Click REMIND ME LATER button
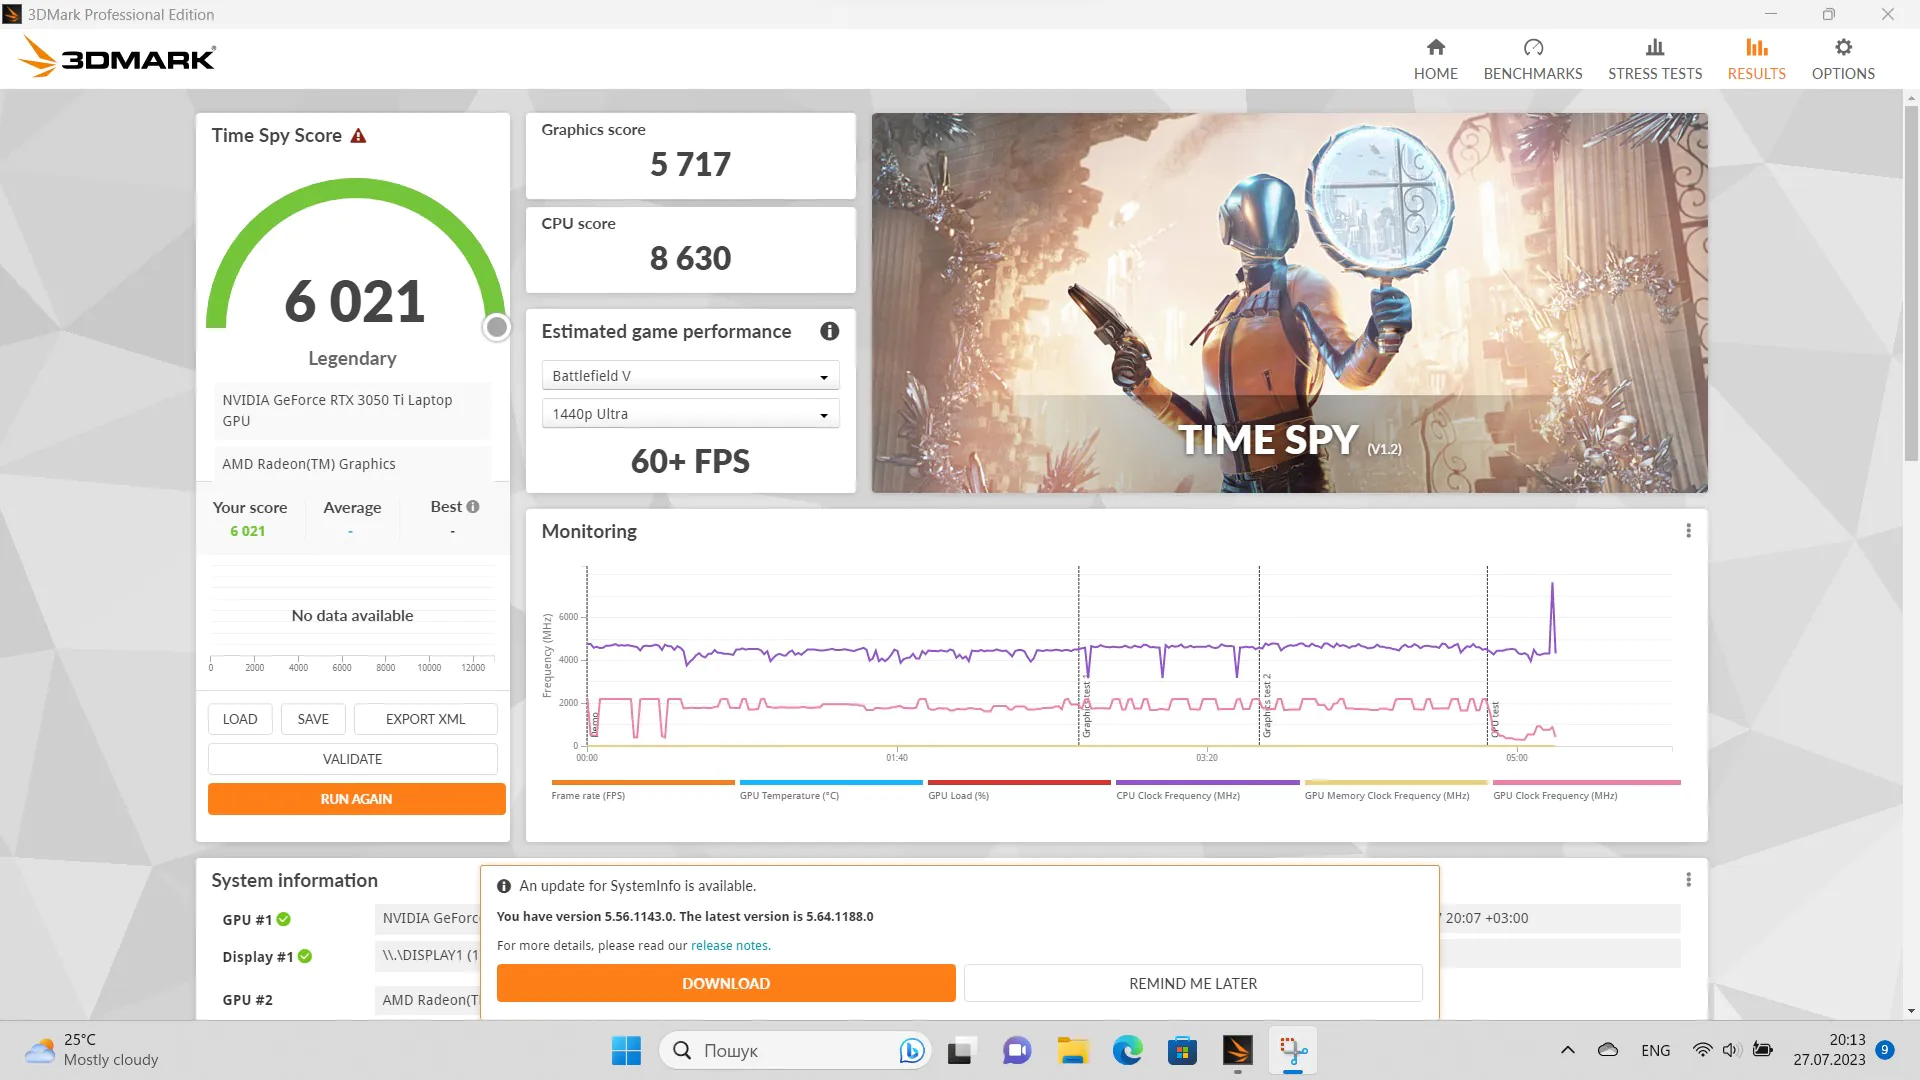This screenshot has height=1080, width=1920. (1192, 983)
